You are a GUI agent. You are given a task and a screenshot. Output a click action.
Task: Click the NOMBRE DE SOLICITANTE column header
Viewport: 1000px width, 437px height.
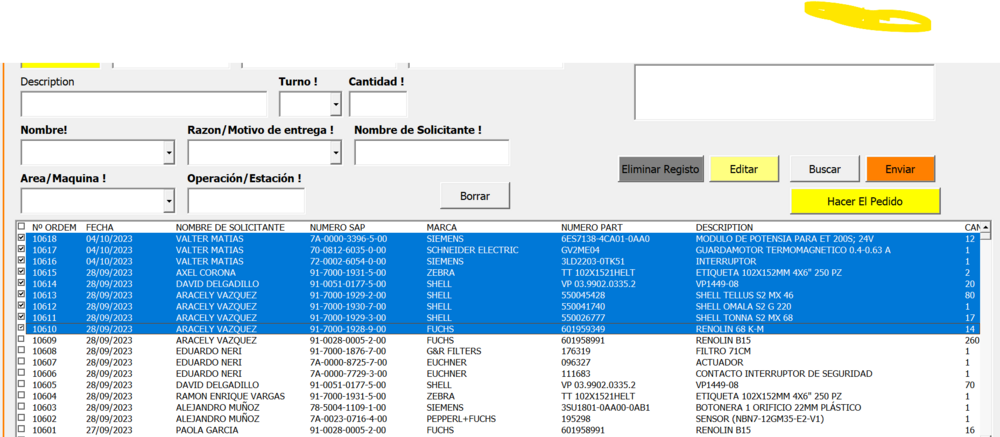click(230, 227)
